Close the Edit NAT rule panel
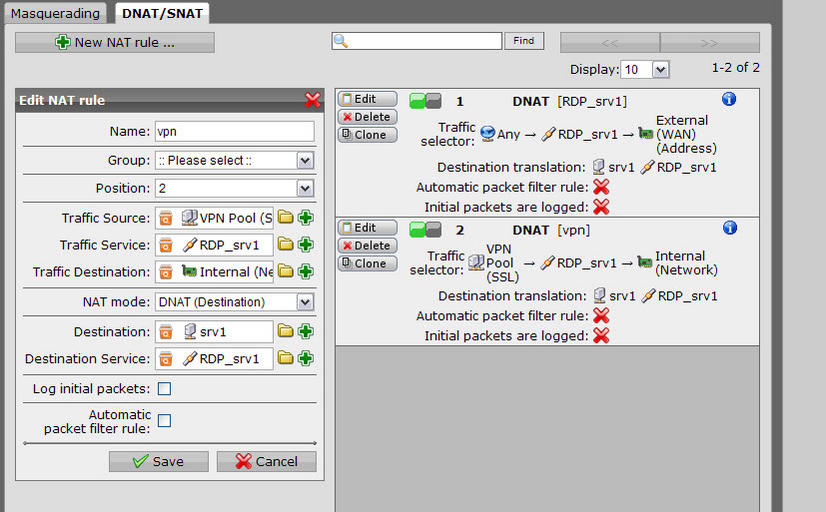Screen dimensions: 826x512 point(312,100)
